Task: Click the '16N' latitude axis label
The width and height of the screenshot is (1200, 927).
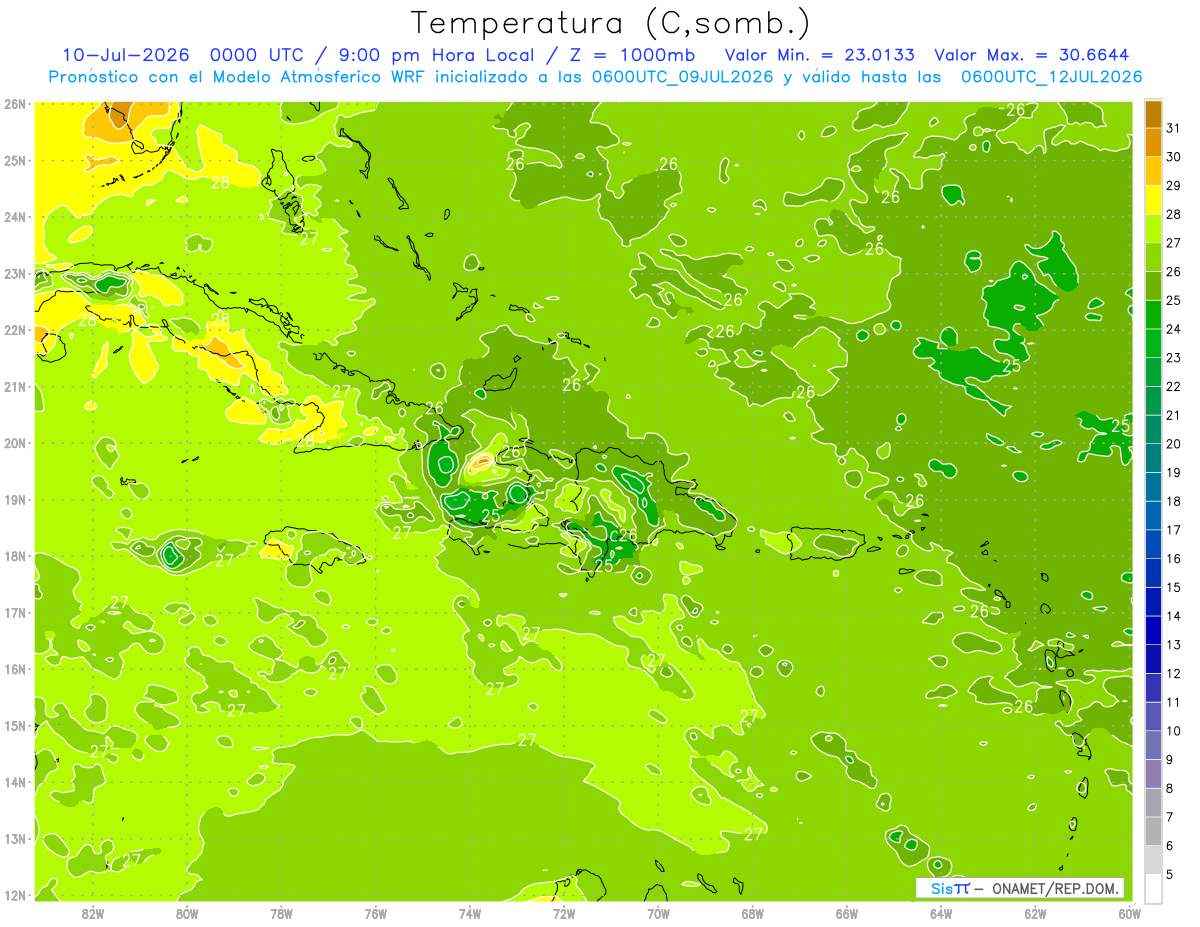Action: click(x=16, y=669)
